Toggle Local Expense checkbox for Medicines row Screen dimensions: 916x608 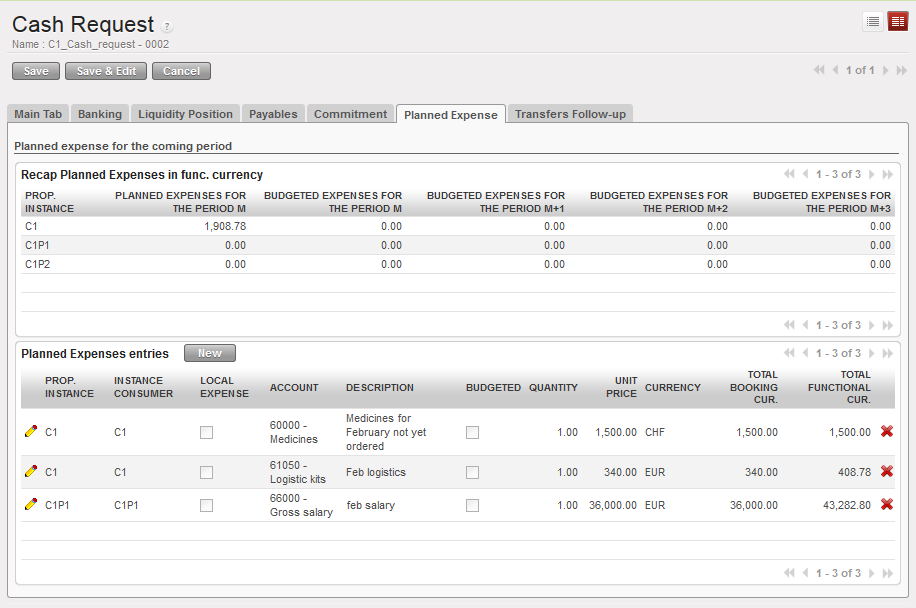point(206,432)
